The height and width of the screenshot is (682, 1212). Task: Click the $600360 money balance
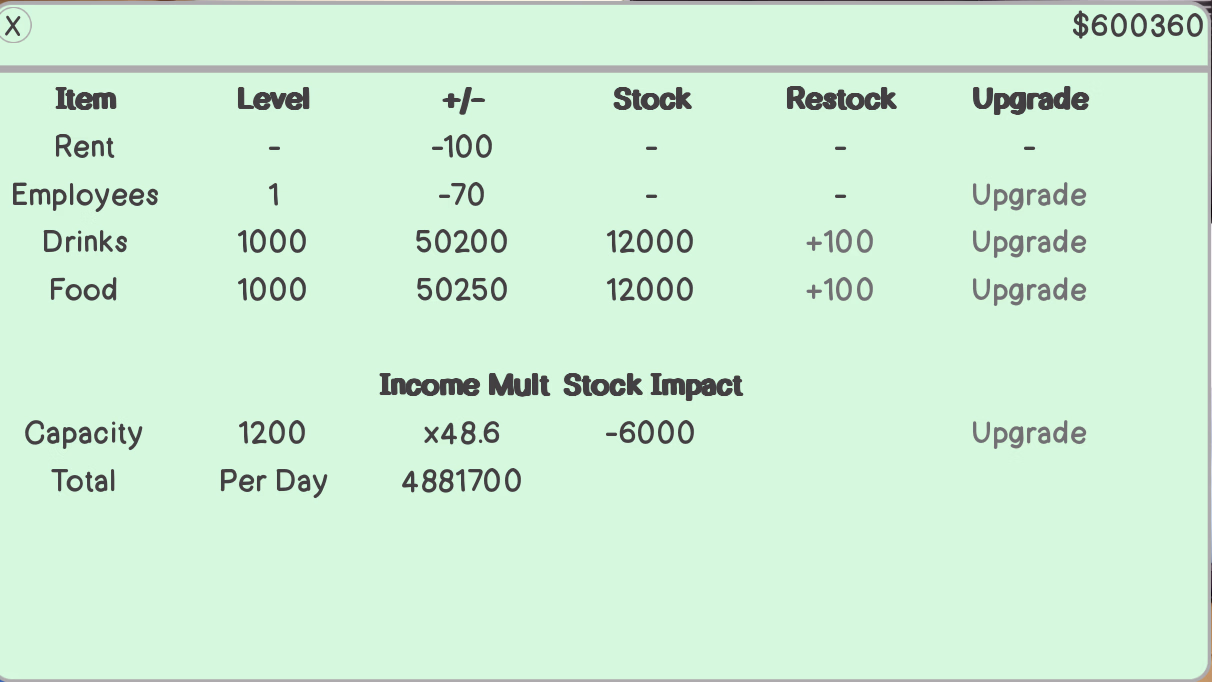tap(1137, 26)
